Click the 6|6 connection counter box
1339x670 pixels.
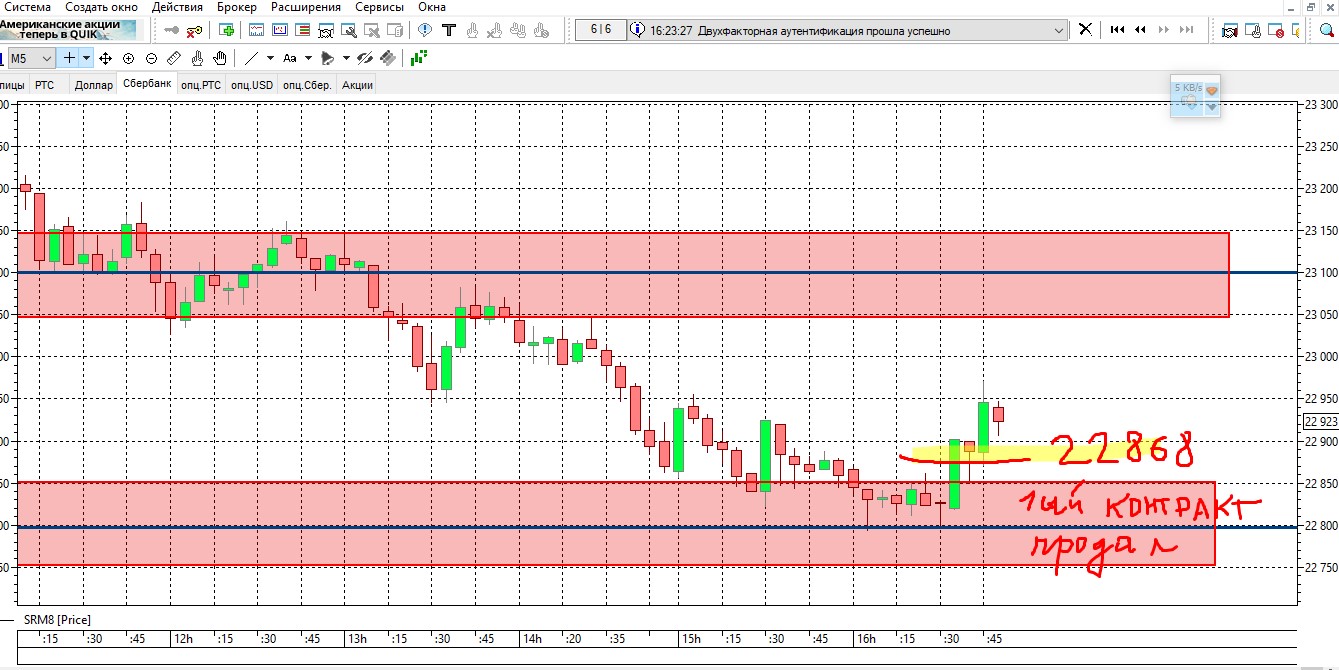[600, 29]
